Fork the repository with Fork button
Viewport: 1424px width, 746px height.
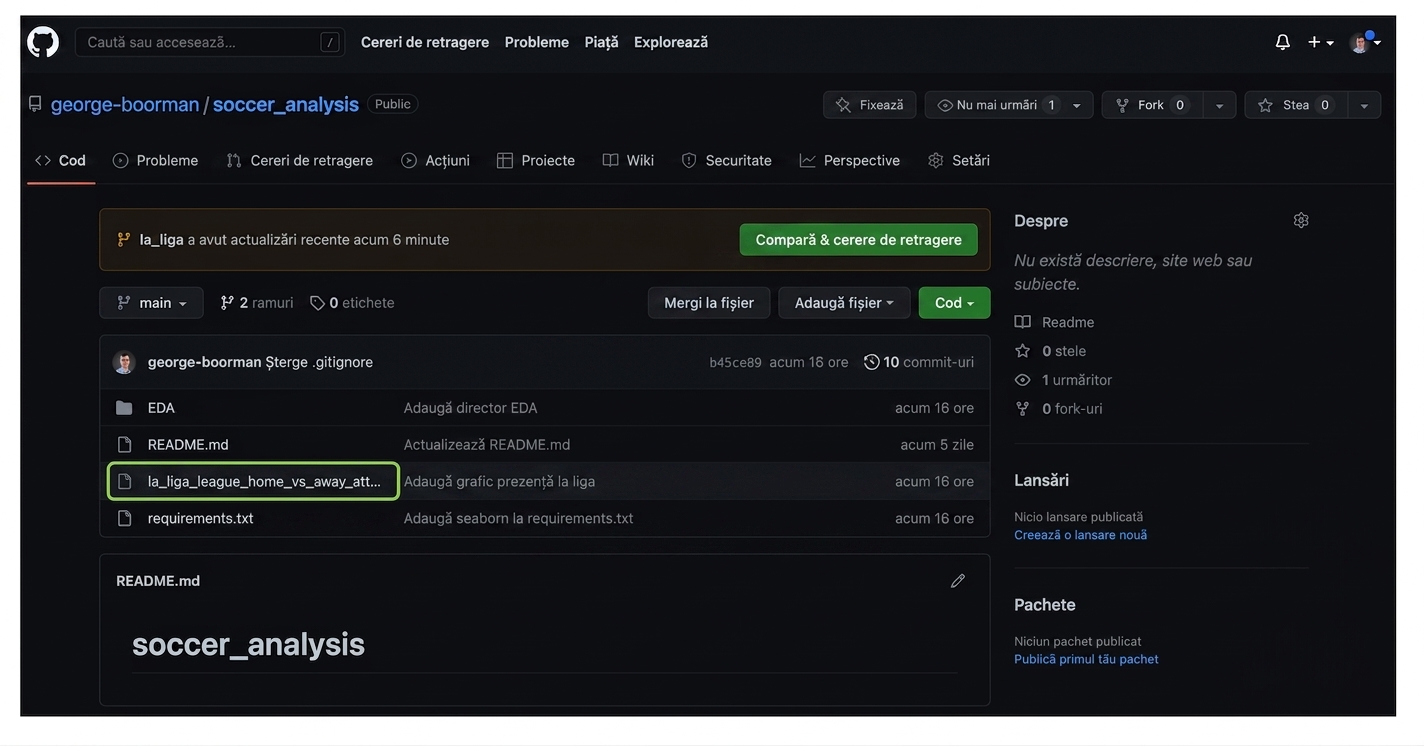pyautogui.click(x=1152, y=105)
